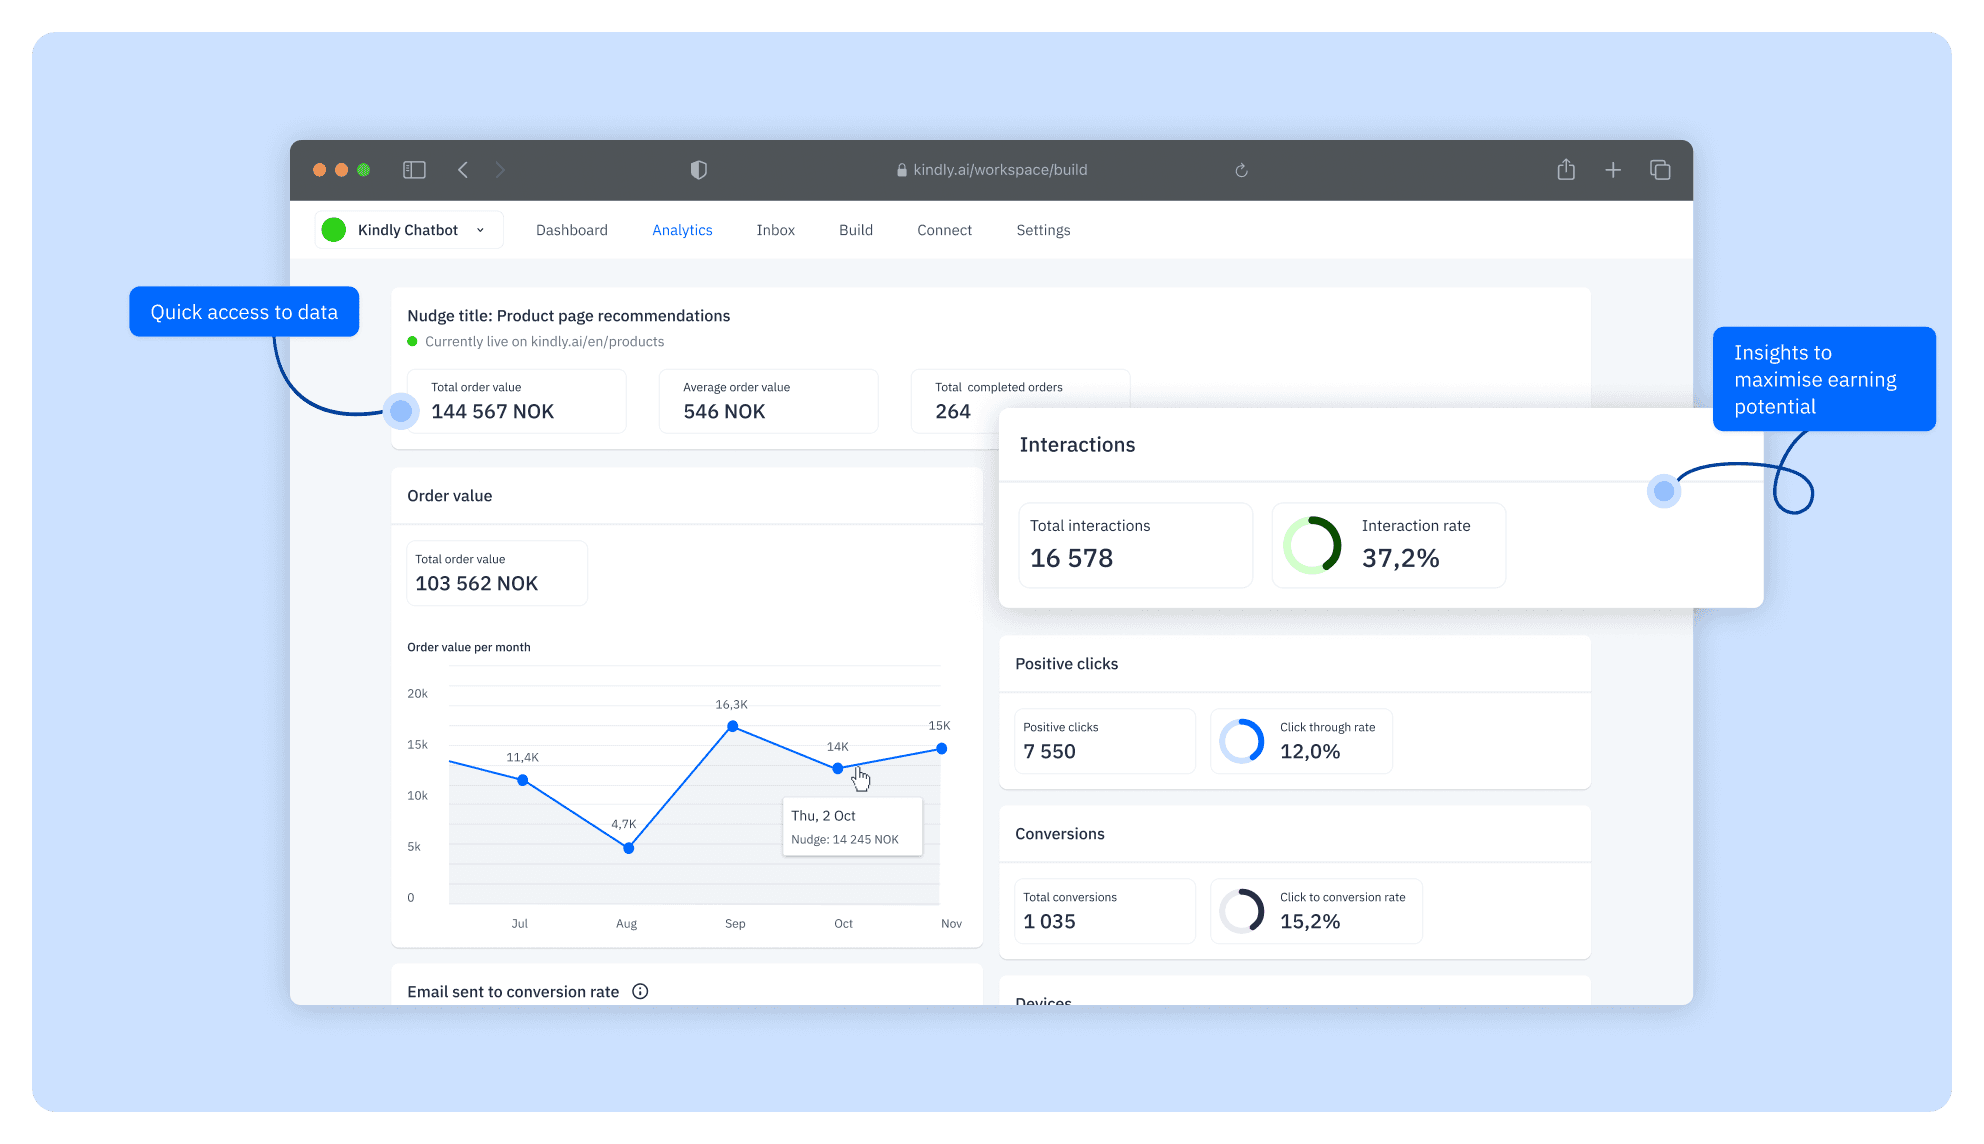The width and height of the screenshot is (1984, 1144).
Task: Open the Dashboard tab
Action: 572,230
